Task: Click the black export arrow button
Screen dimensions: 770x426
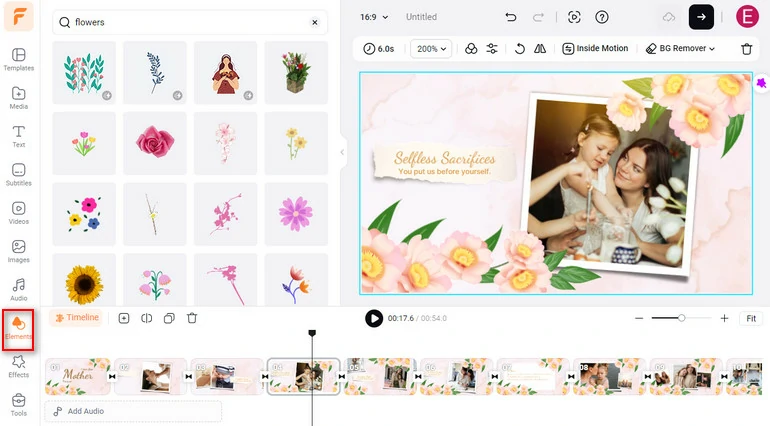Action: [701, 17]
